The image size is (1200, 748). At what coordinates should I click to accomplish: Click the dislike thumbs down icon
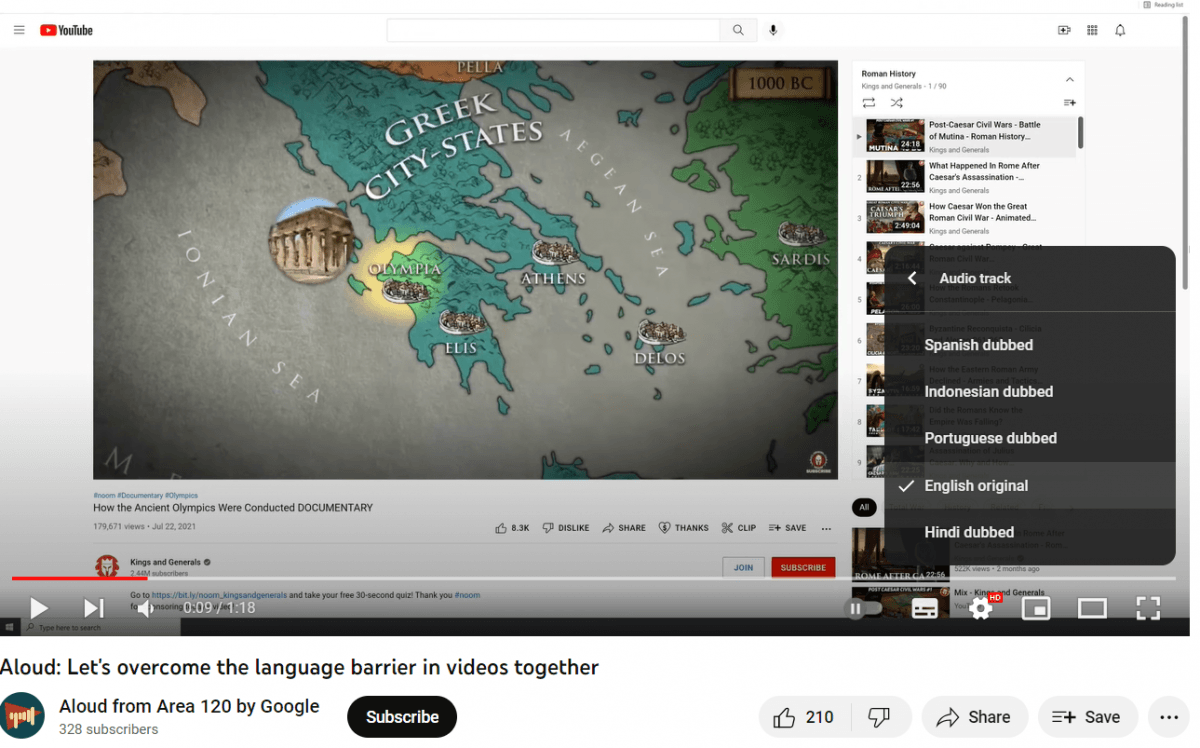879,717
